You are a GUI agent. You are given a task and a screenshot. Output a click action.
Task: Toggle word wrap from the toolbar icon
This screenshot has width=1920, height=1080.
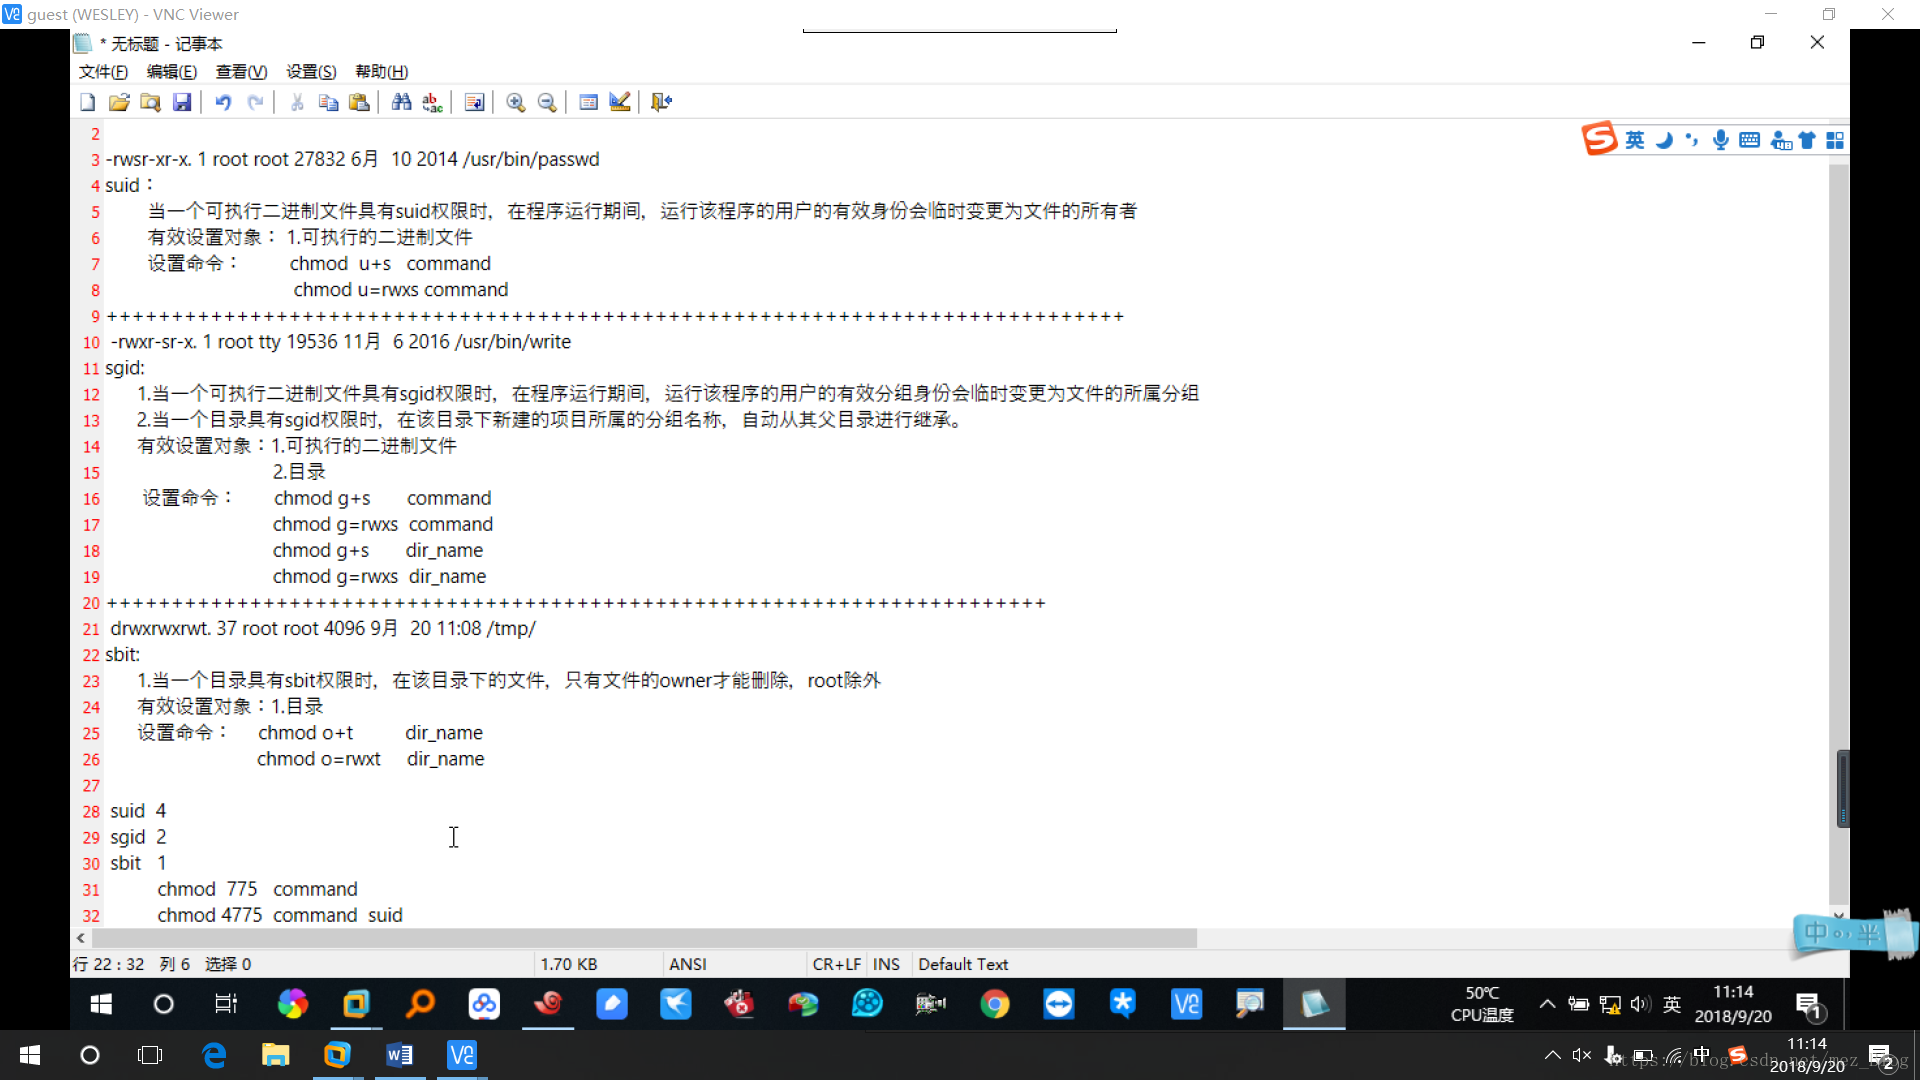point(474,102)
